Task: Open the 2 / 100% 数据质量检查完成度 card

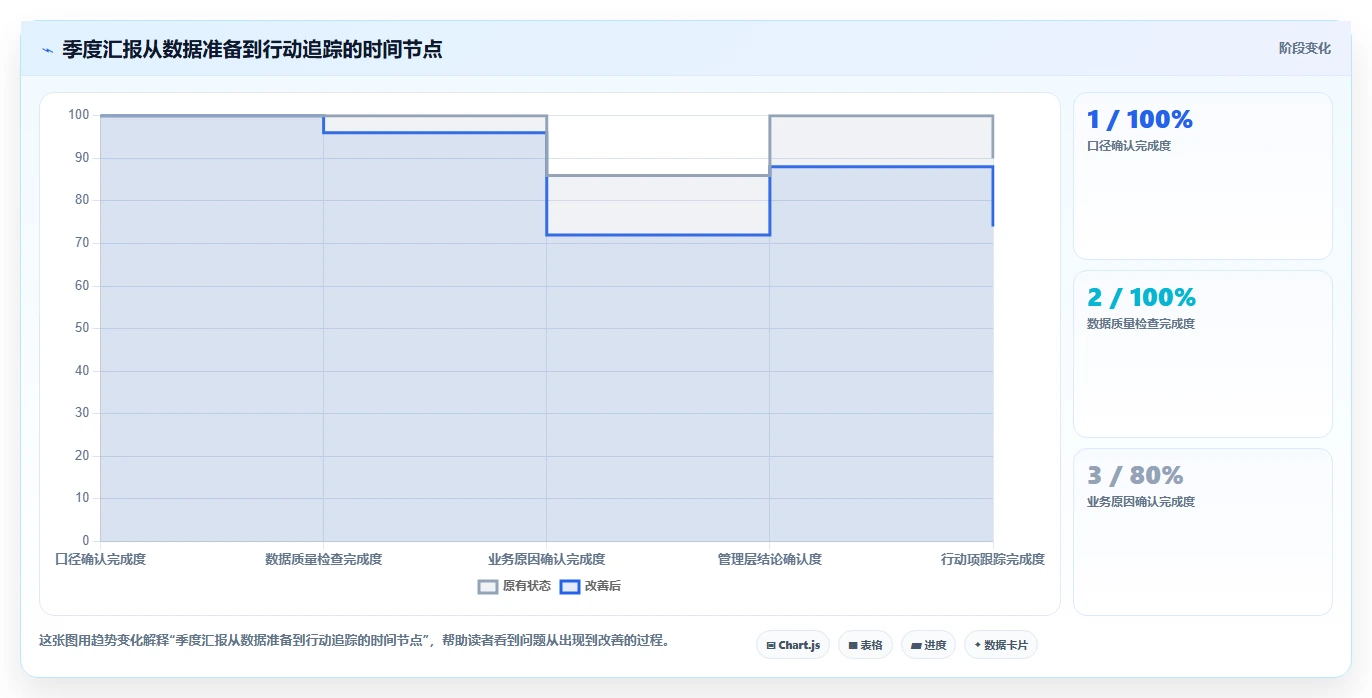Action: point(1202,354)
